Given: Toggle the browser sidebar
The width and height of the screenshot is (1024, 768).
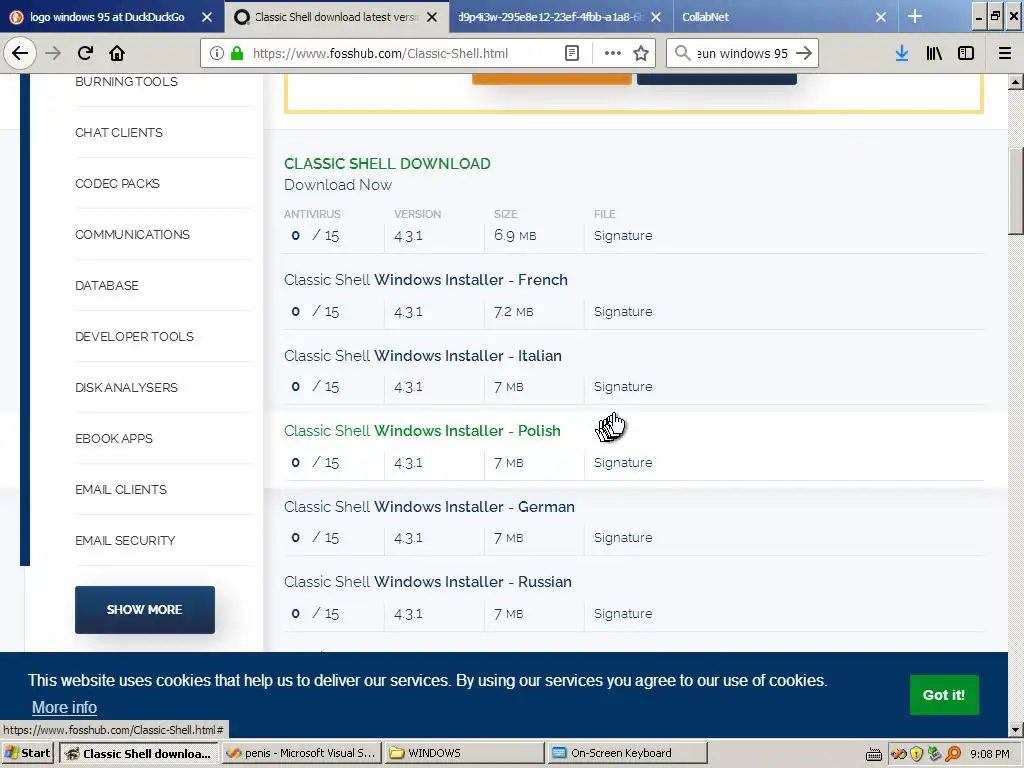Looking at the screenshot, I should click(x=966, y=53).
